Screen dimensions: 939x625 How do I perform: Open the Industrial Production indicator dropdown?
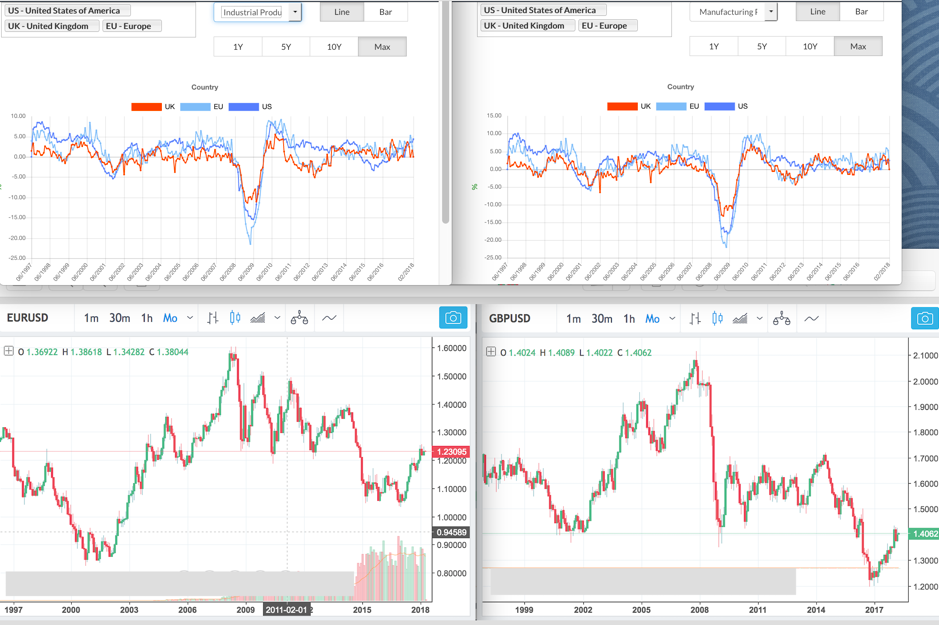point(295,13)
